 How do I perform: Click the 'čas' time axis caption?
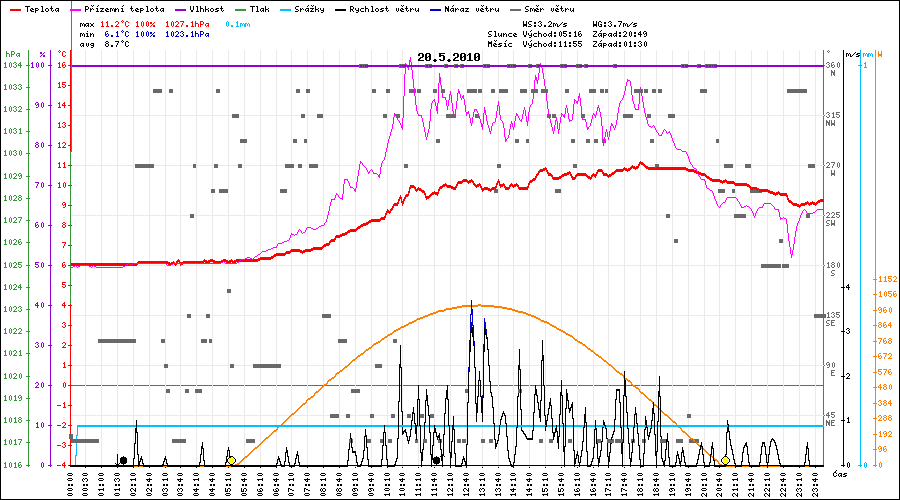point(840,474)
